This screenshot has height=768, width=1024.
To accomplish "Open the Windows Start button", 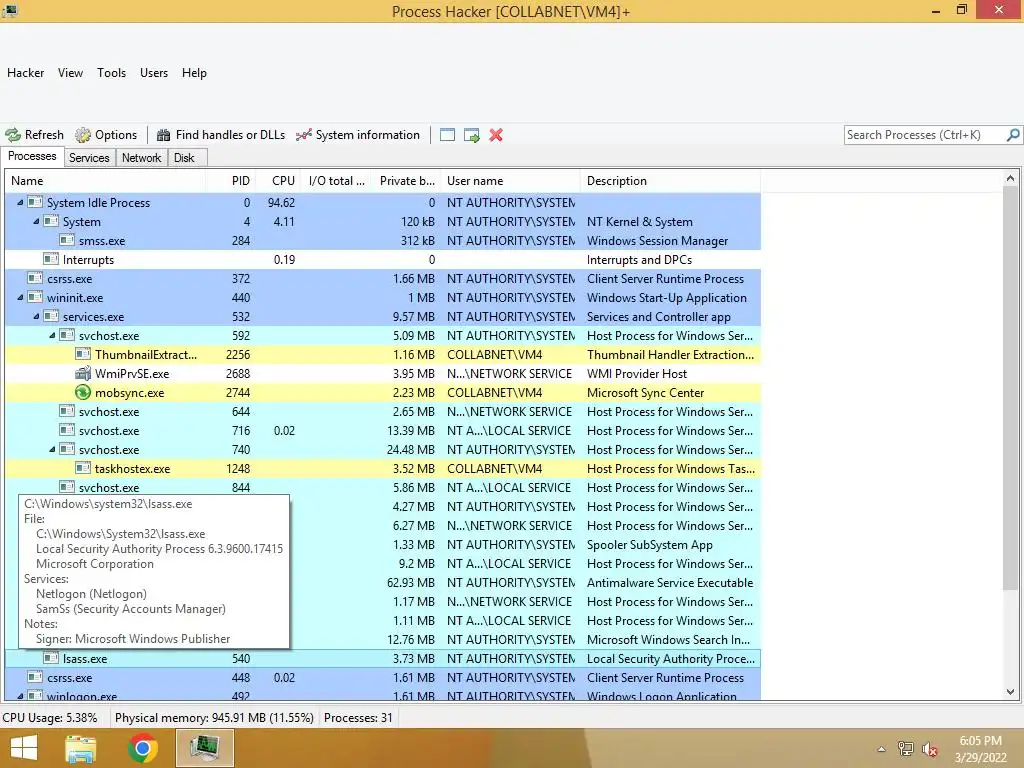I will click(x=24, y=748).
